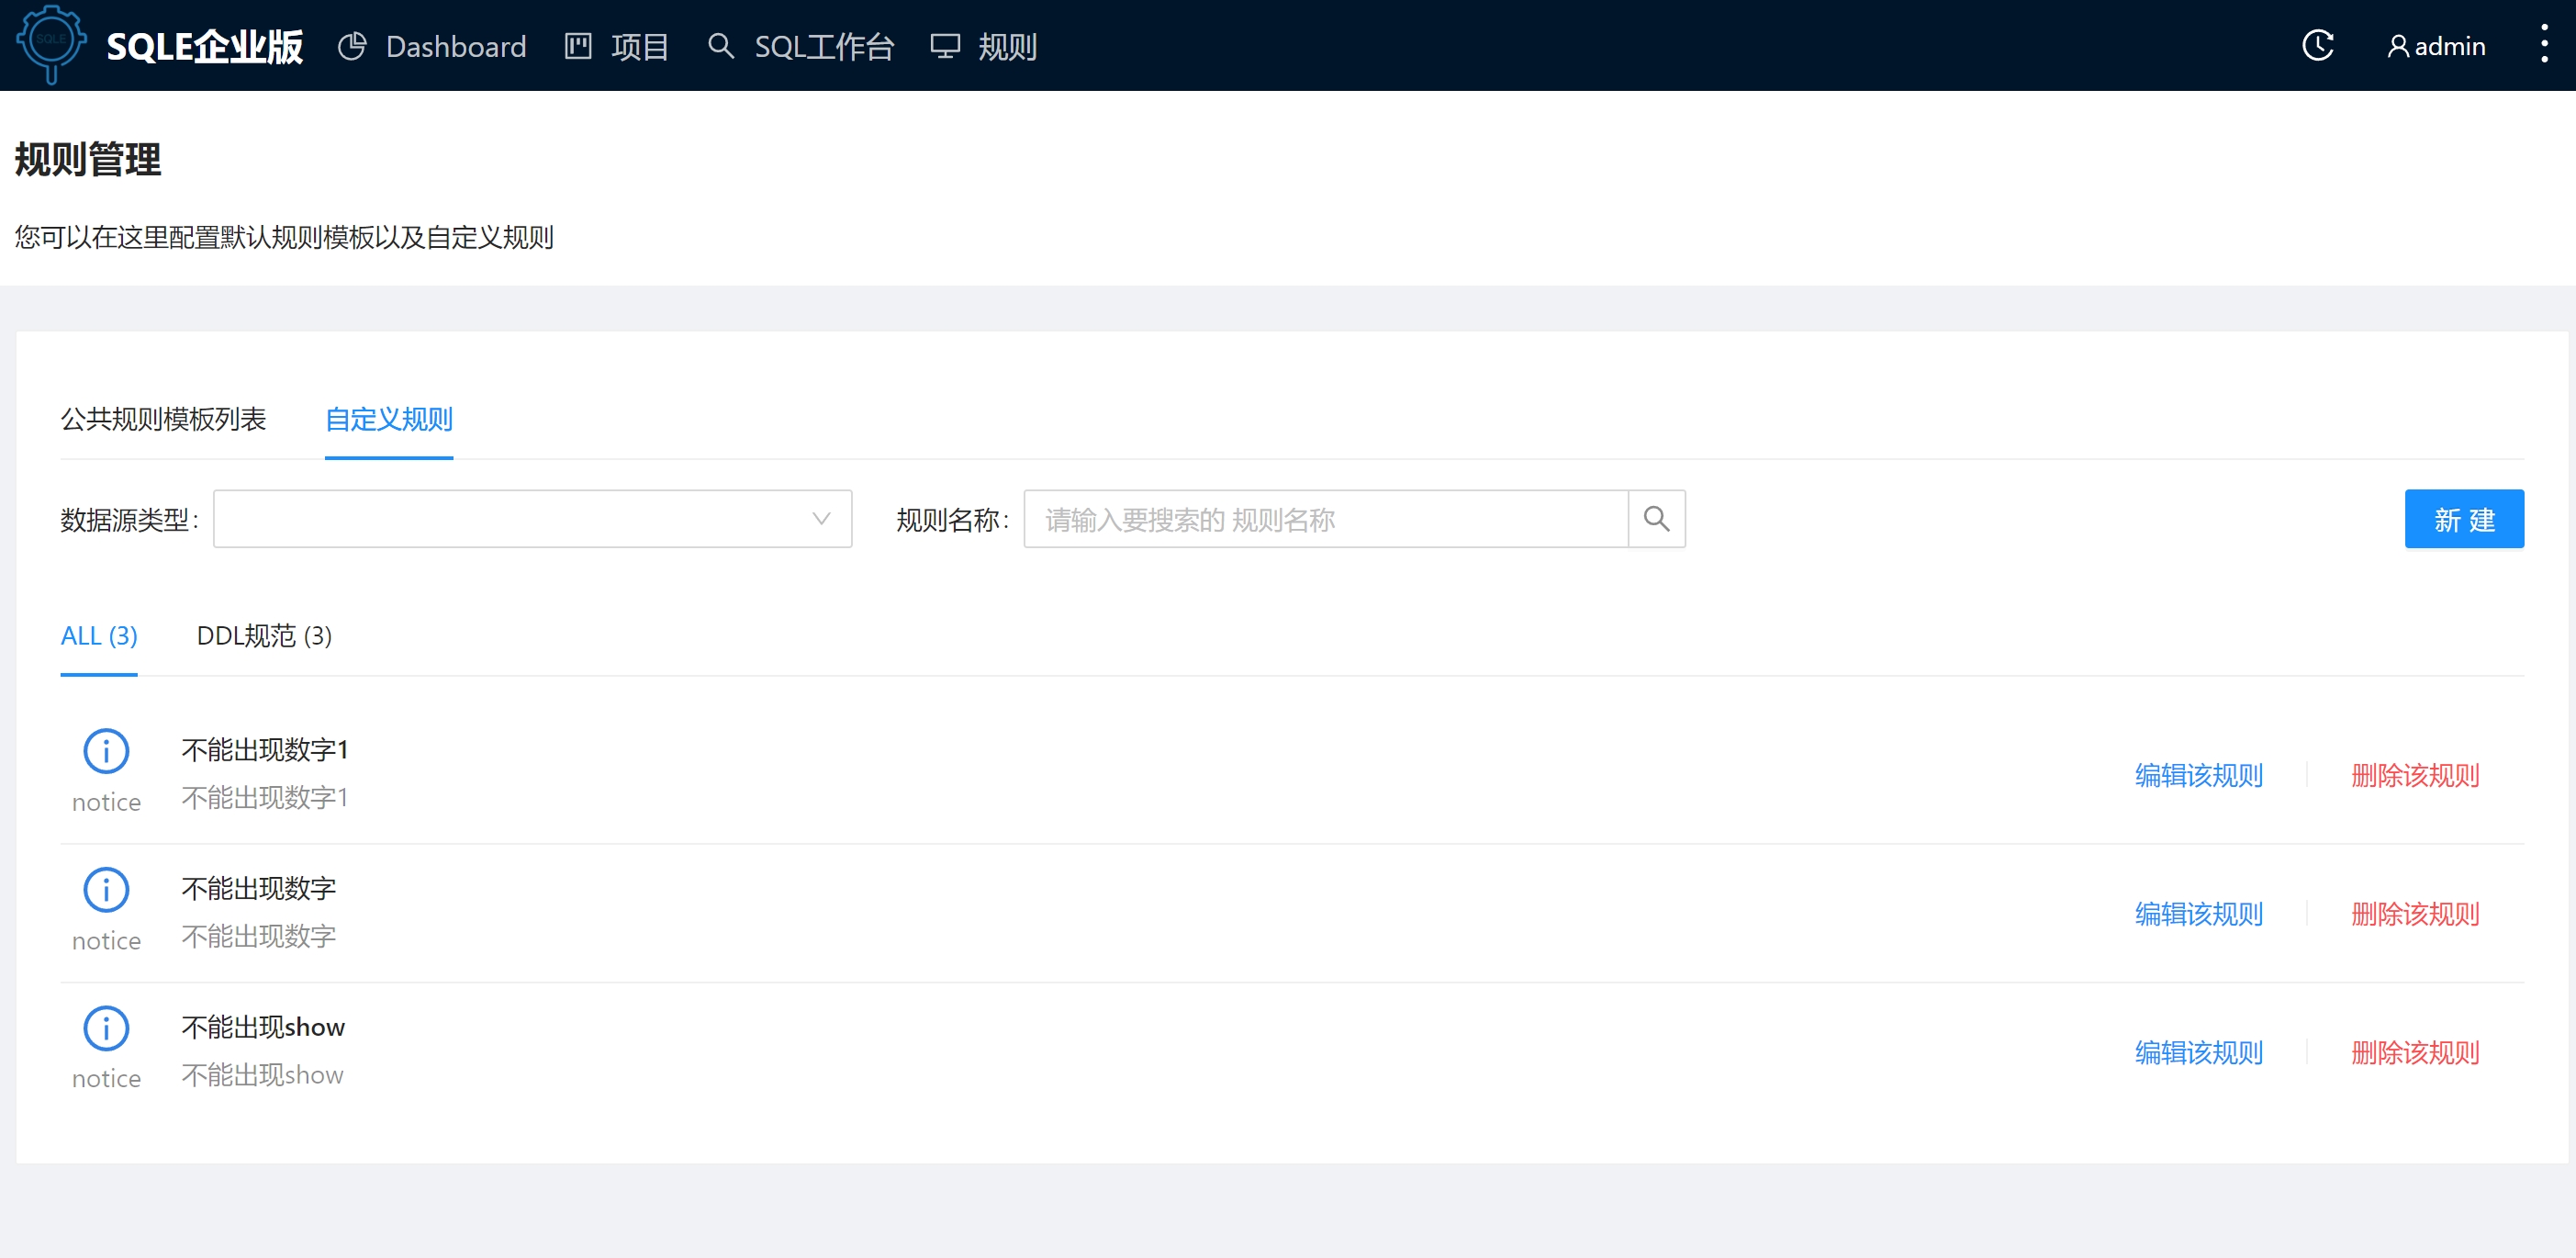This screenshot has width=2576, height=1258.
Task: Click the SQLE企业版 title text
Action: coord(205,46)
